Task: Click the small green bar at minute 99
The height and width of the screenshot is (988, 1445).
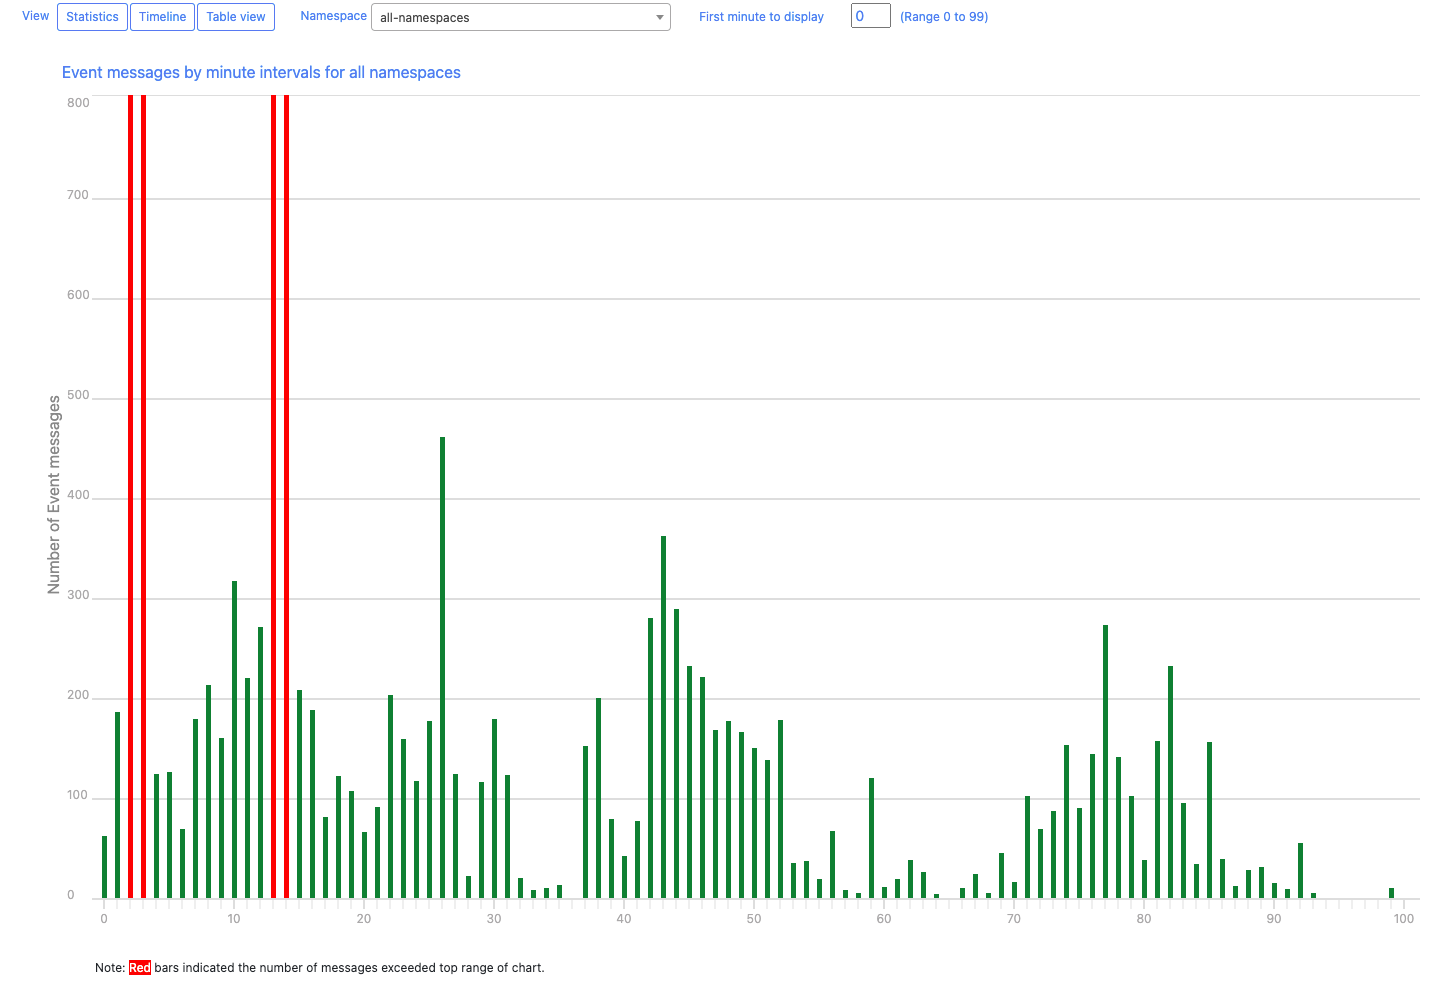Action: (x=1391, y=893)
